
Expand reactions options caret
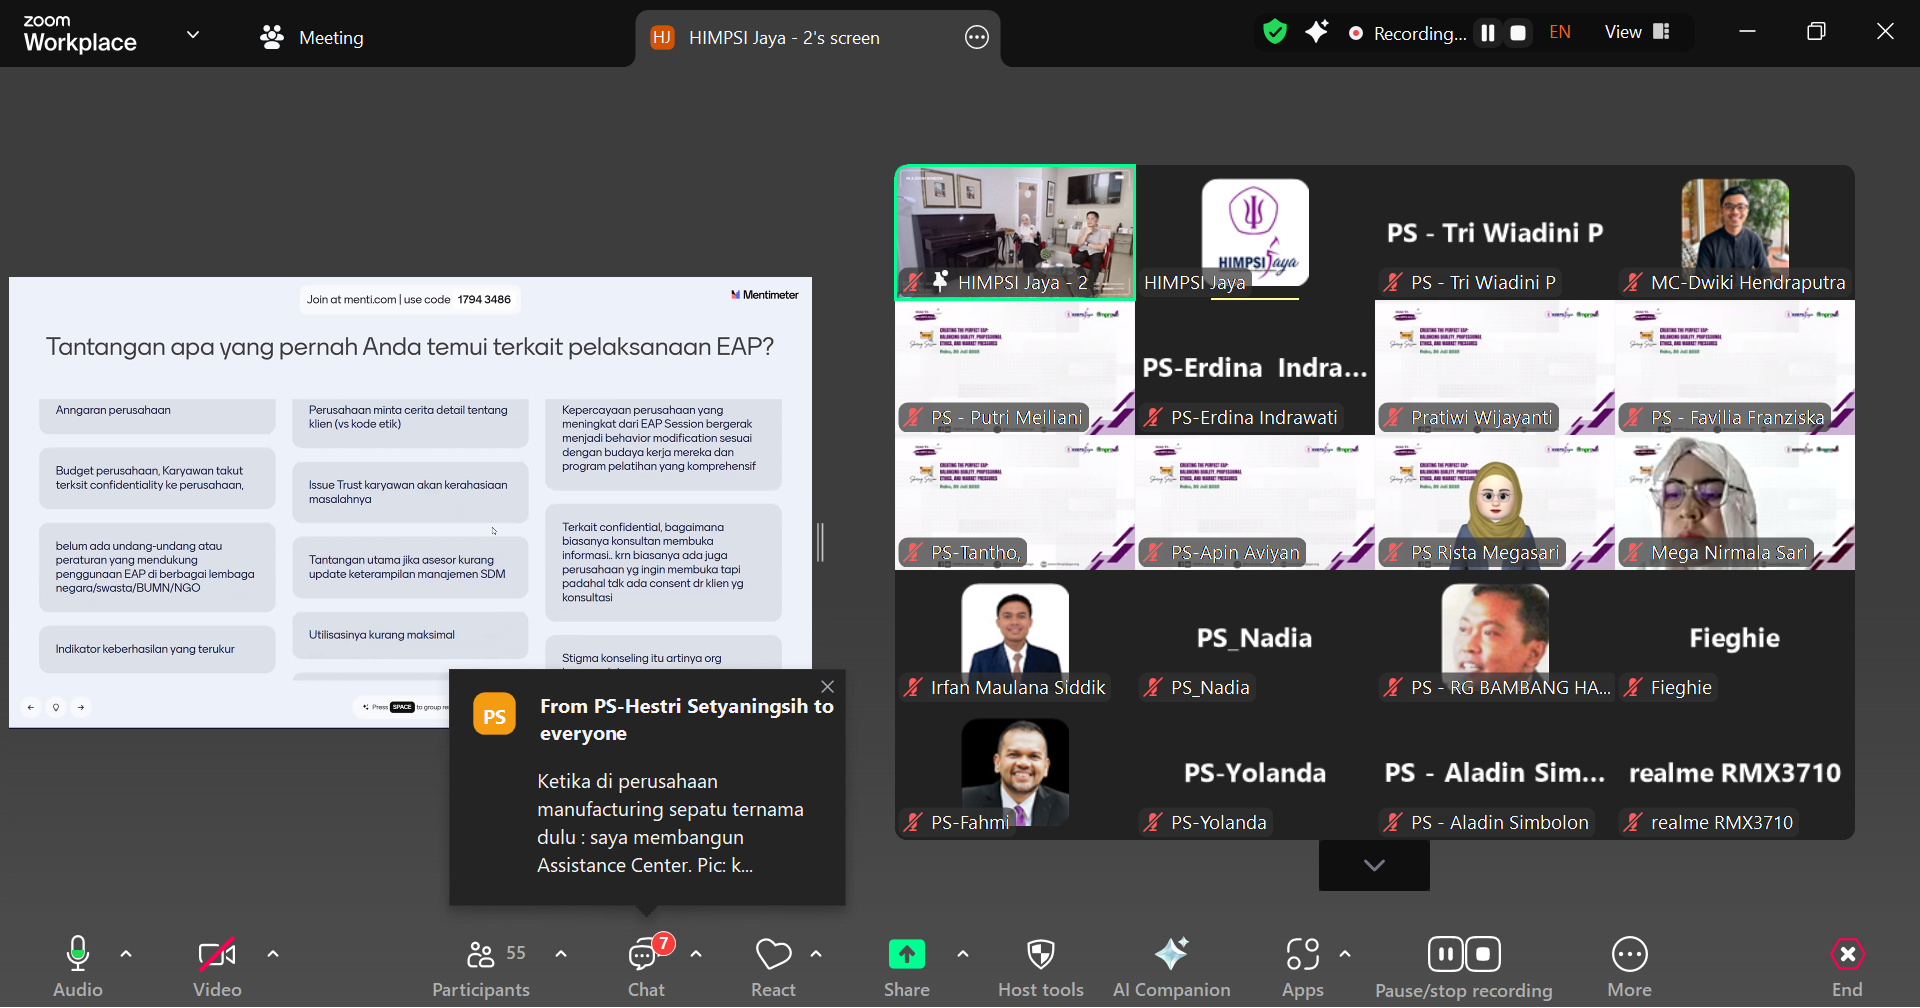(x=816, y=954)
